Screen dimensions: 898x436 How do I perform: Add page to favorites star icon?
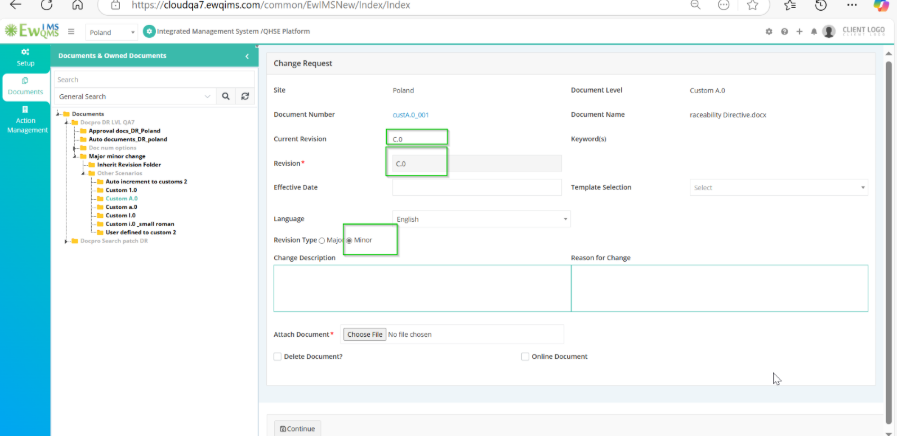point(753,5)
